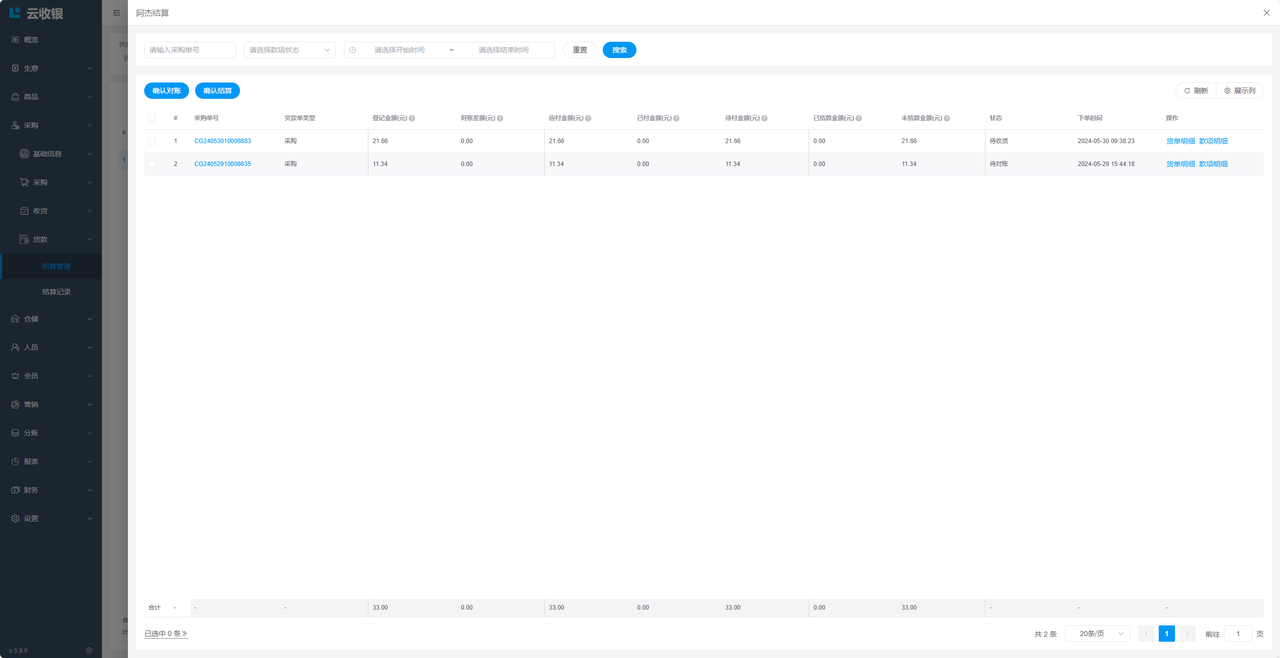Image resolution: width=1280 pixels, height=658 pixels.
Task: Click the 请输入采购单号 input field
Action: pos(190,50)
